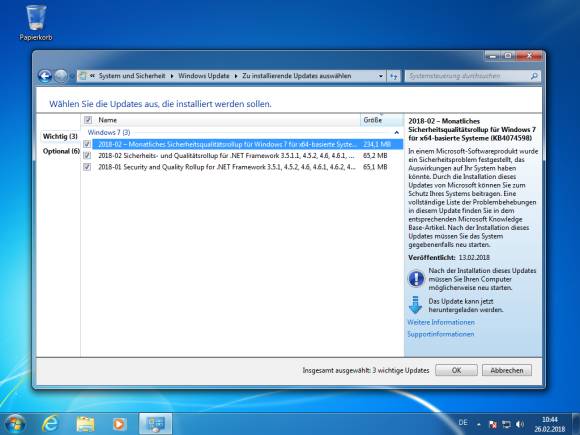Click the 65,1 MB size value

375,167
